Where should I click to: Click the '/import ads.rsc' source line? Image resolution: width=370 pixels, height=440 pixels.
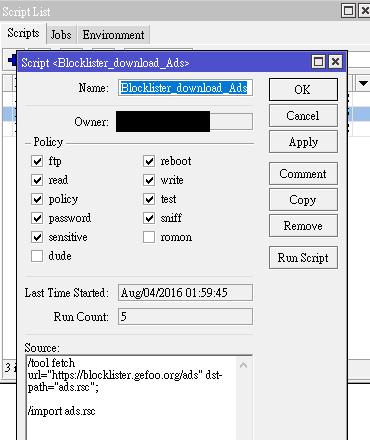(62, 411)
